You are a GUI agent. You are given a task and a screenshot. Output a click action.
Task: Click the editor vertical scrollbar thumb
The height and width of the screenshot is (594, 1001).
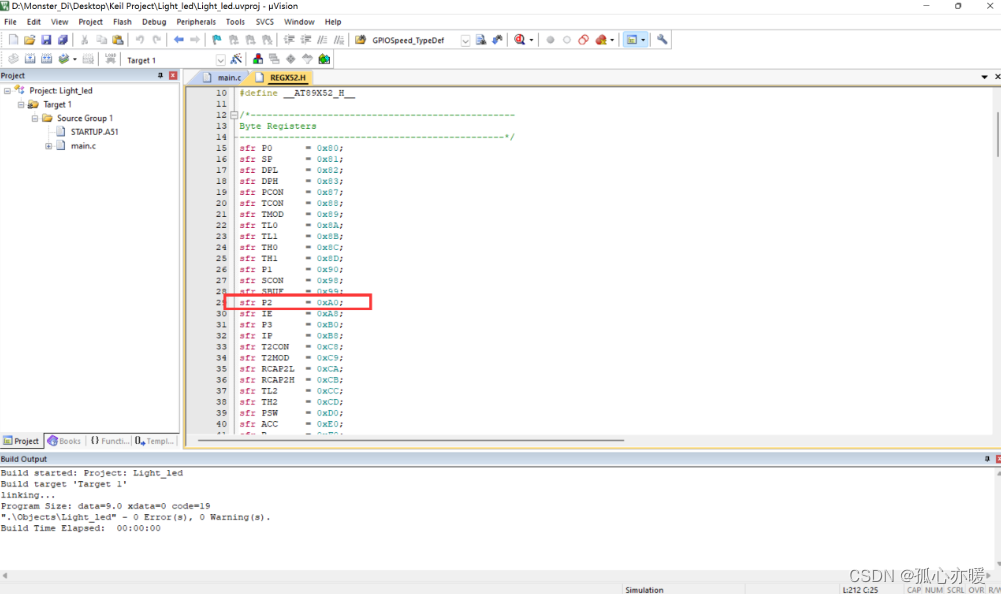click(997, 134)
